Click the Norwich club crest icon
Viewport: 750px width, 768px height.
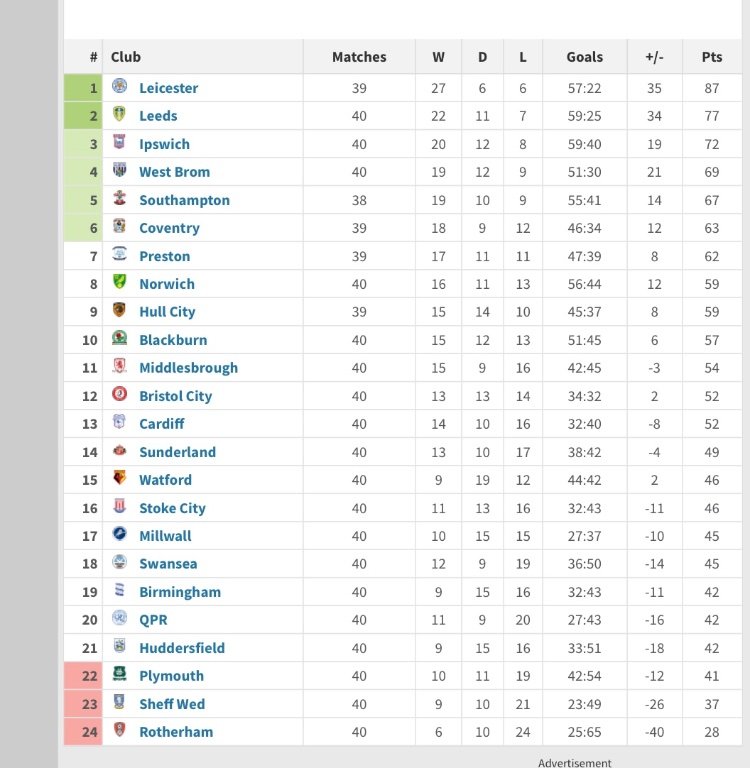120,283
